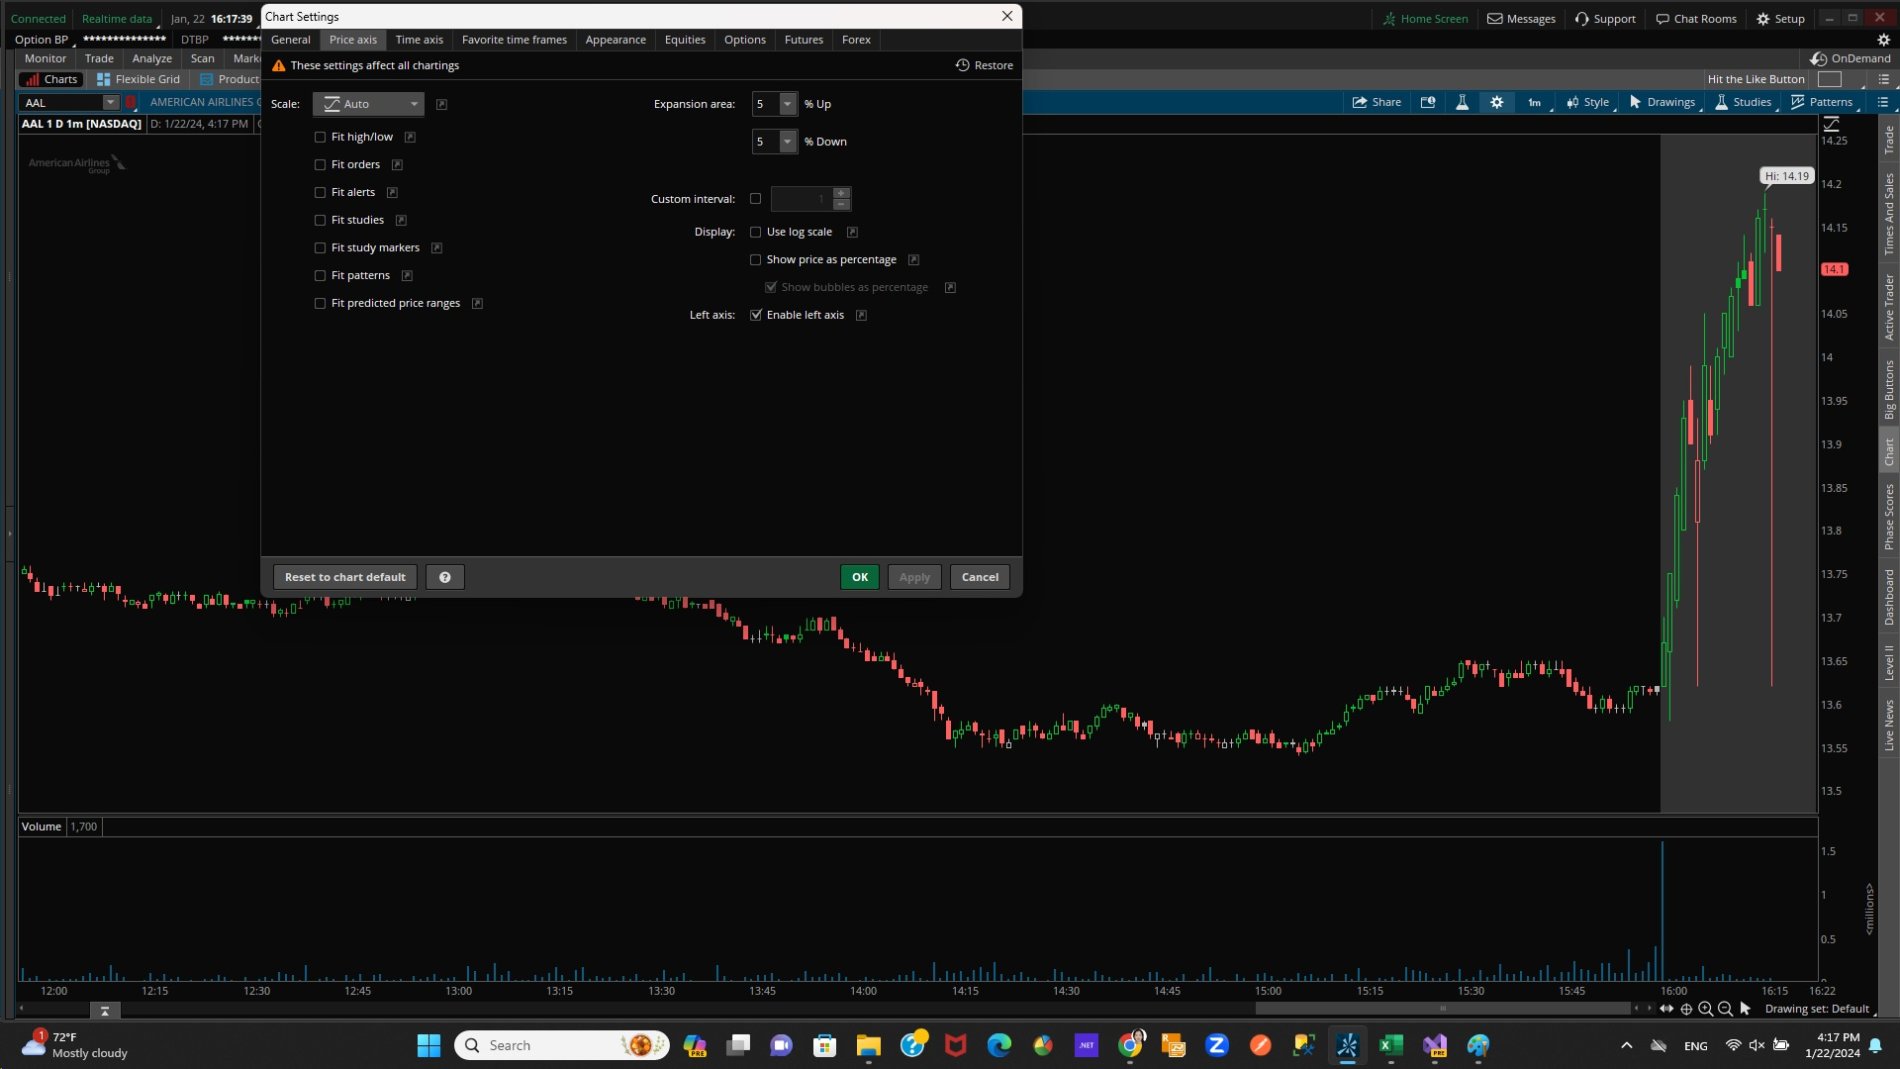
Task: Open the % Down expansion dropdown
Action: pyautogui.click(x=787, y=142)
